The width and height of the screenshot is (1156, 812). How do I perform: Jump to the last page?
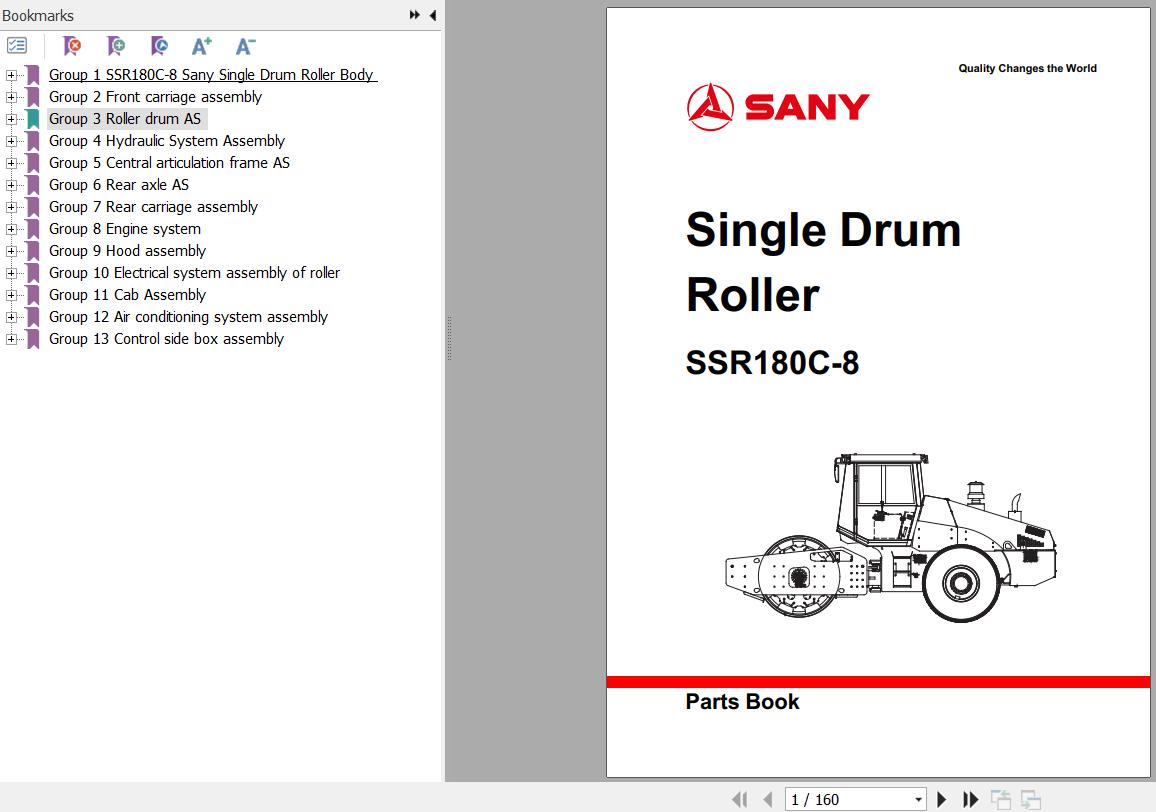(970, 799)
